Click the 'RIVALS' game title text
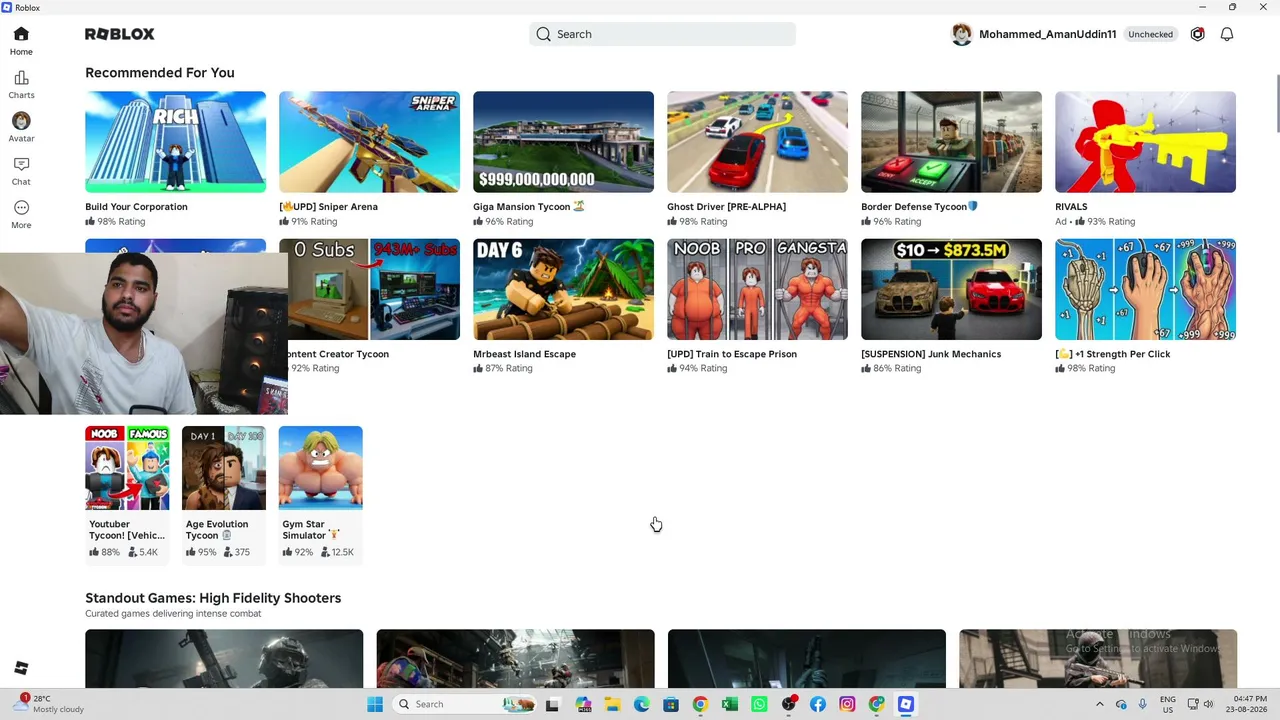Viewport: 1280px width, 720px height. pyautogui.click(x=1071, y=207)
